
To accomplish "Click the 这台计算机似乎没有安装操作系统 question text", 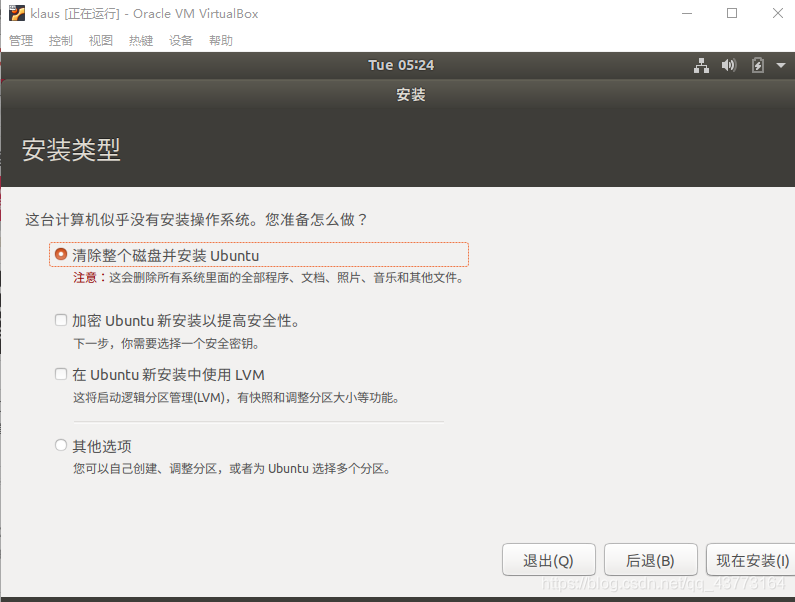I will [196, 220].
